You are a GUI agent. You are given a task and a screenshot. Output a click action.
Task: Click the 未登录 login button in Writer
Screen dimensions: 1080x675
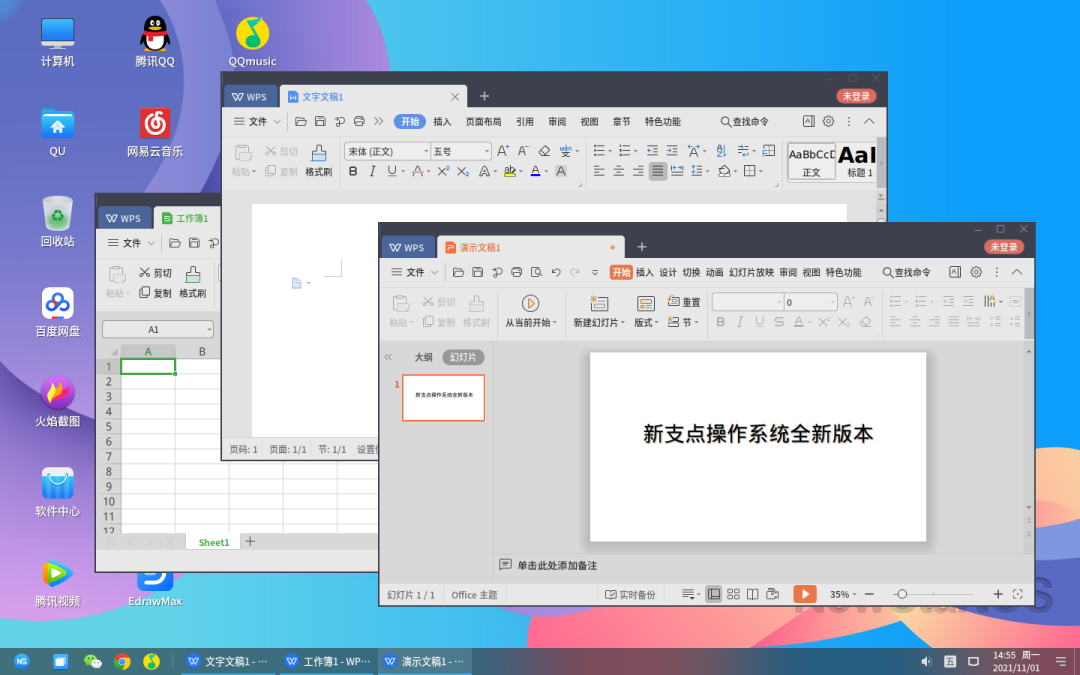tap(856, 96)
